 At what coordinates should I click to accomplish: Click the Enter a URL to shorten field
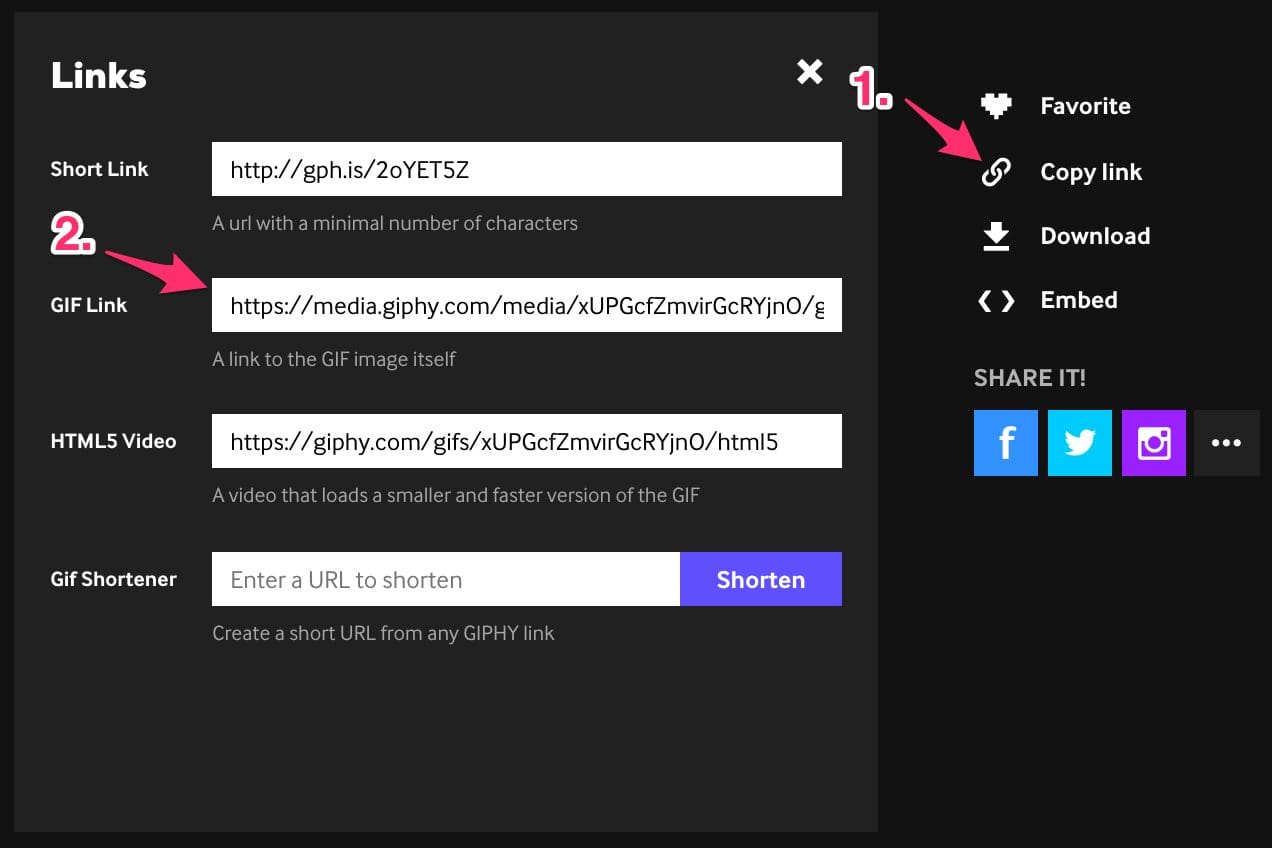coord(445,579)
